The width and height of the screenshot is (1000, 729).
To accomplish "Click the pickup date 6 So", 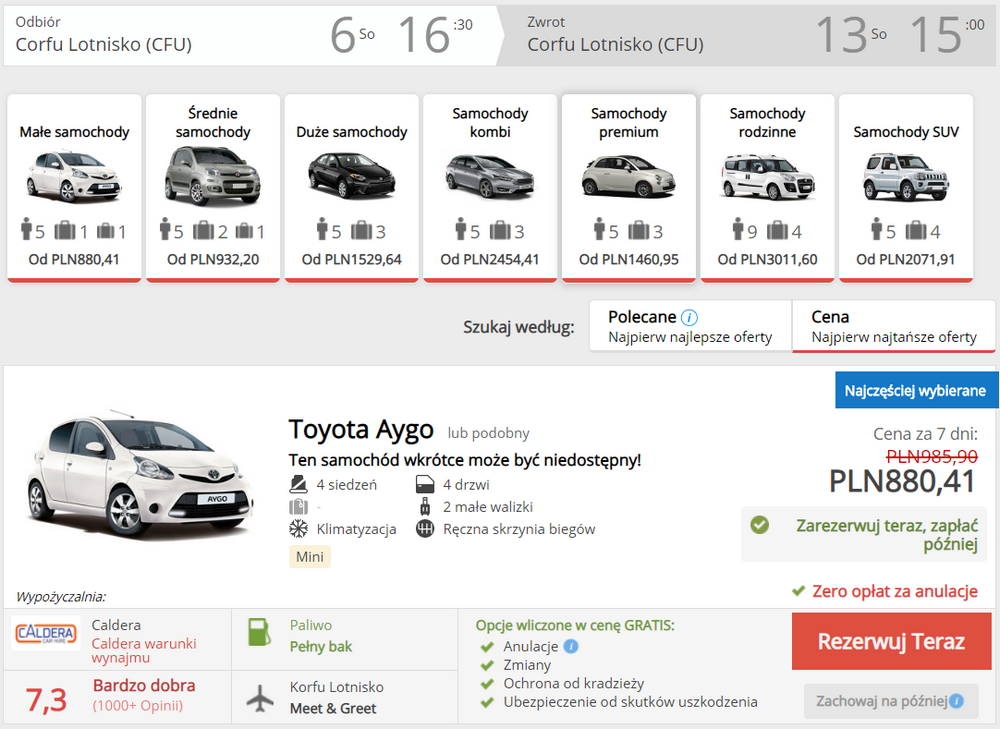I will (x=352, y=35).
